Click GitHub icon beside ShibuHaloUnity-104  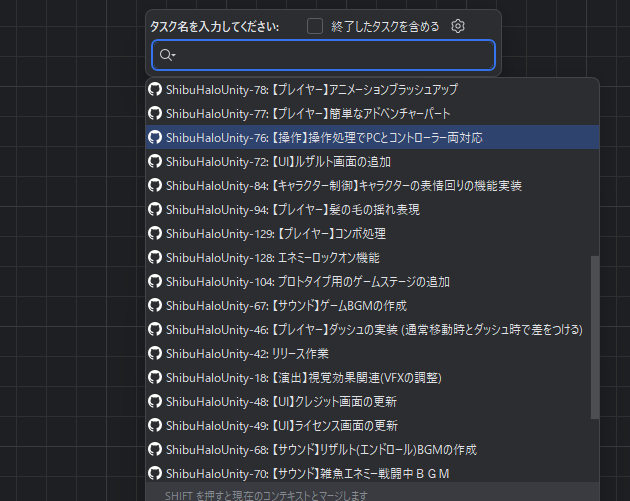(x=155, y=282)
